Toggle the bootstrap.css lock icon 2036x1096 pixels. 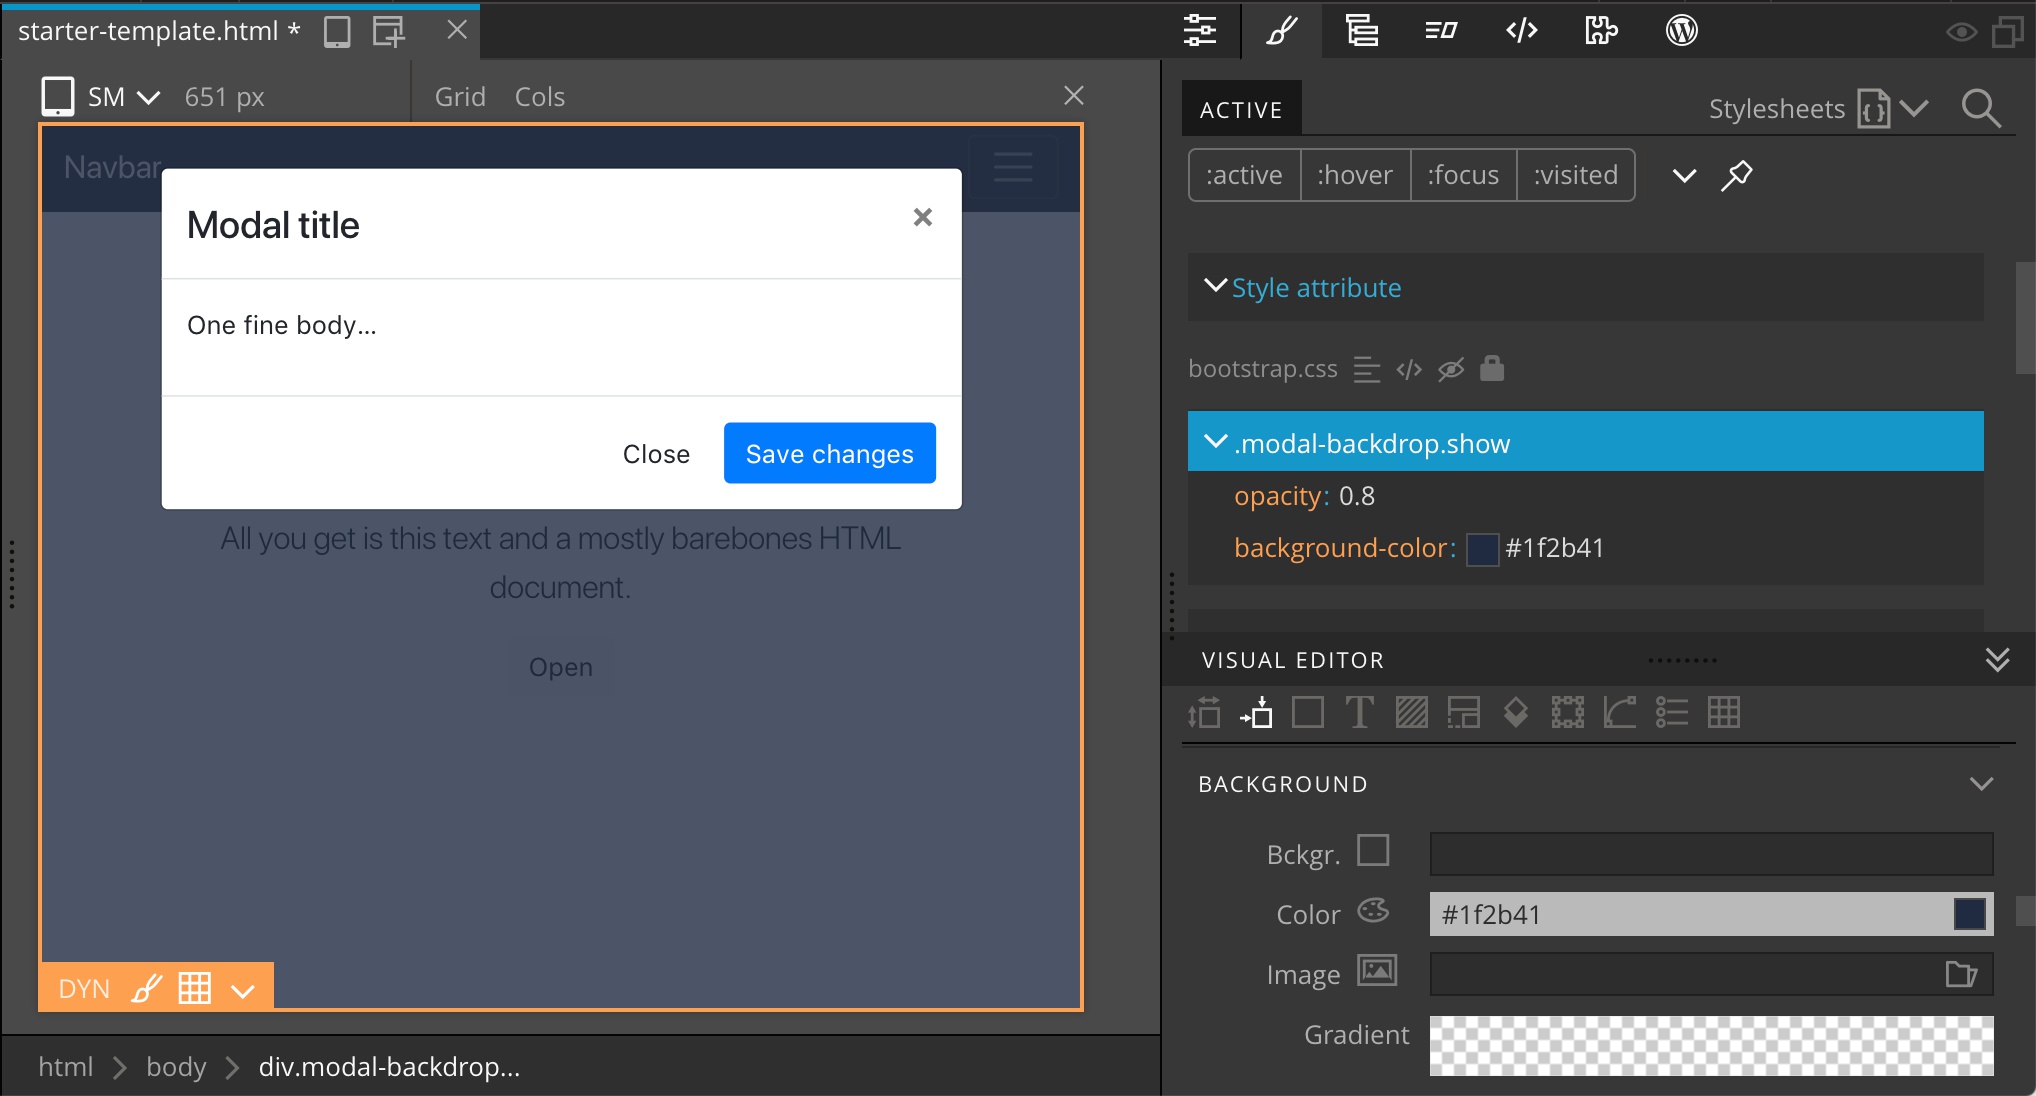[x=1492, y=369]
